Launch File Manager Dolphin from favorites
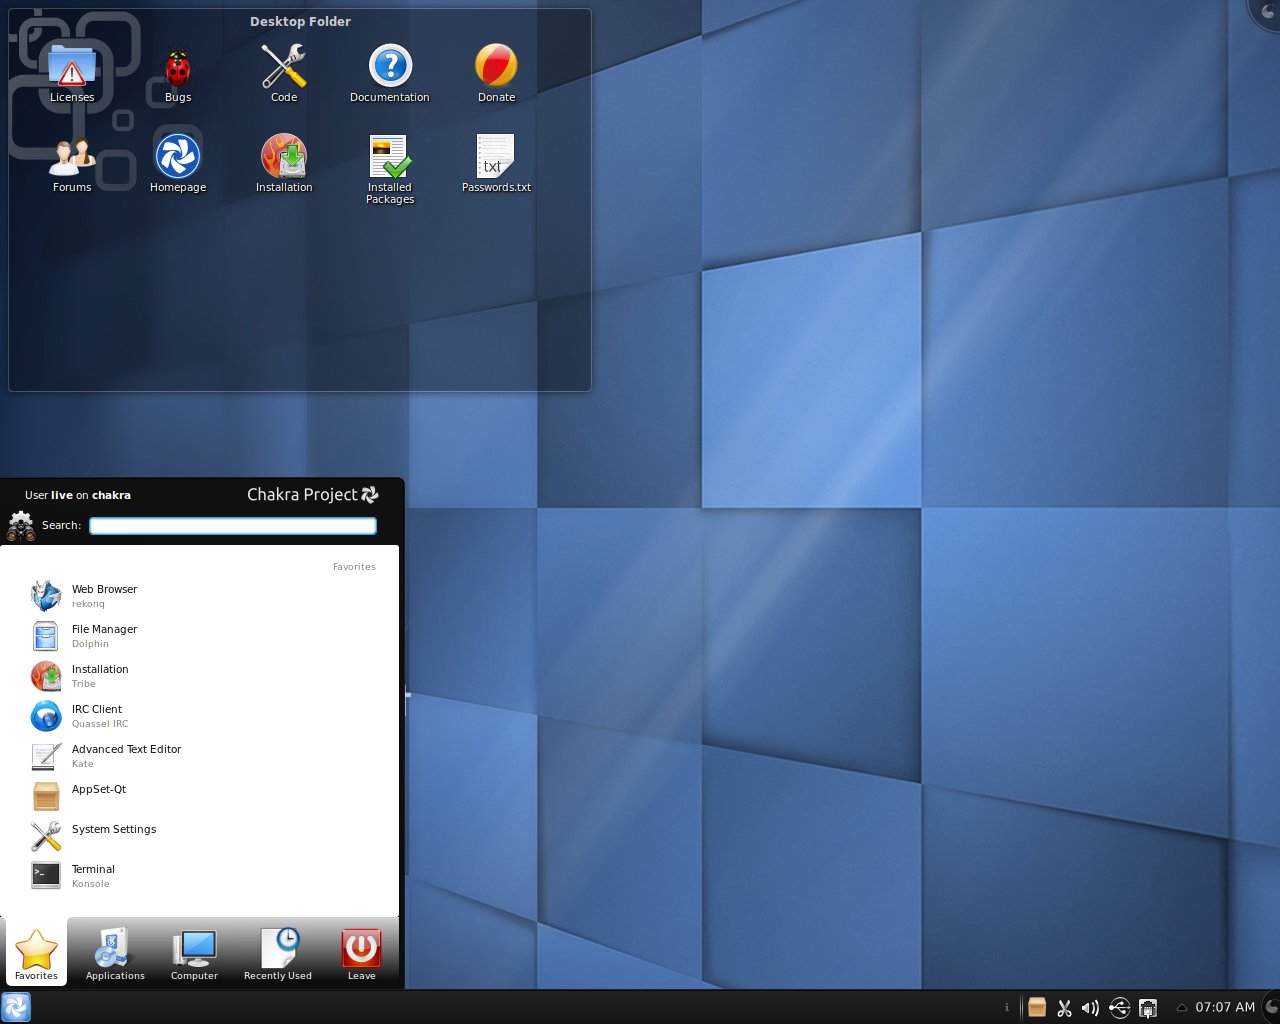 200,636
